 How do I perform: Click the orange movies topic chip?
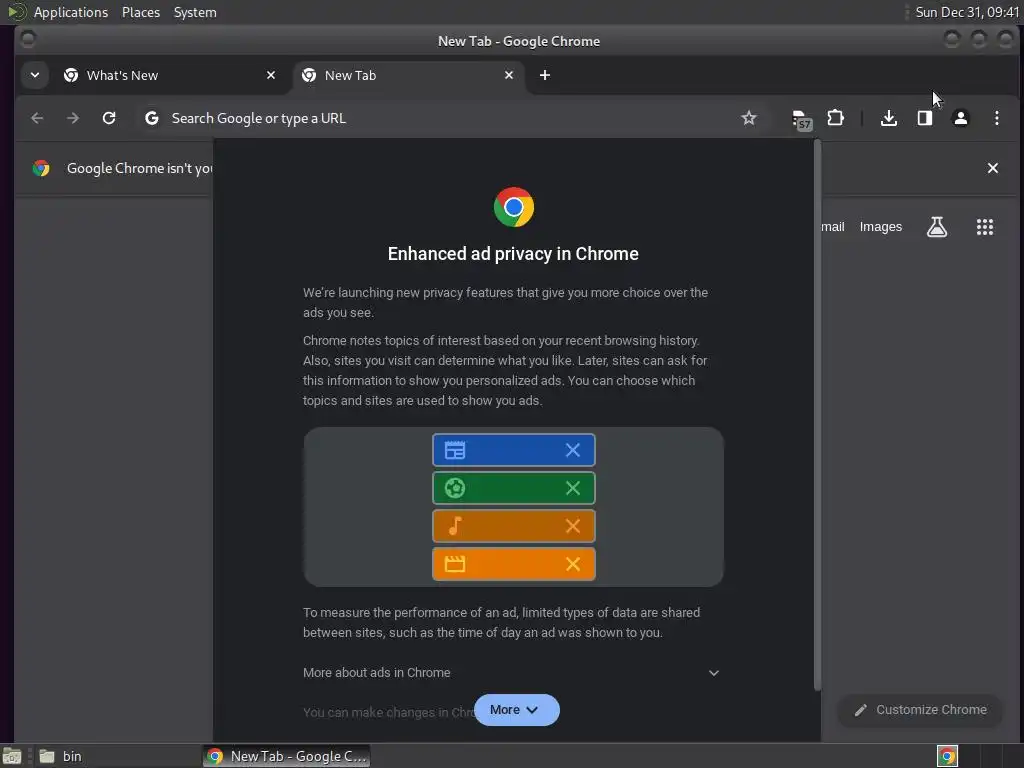(x=513, y=564)
